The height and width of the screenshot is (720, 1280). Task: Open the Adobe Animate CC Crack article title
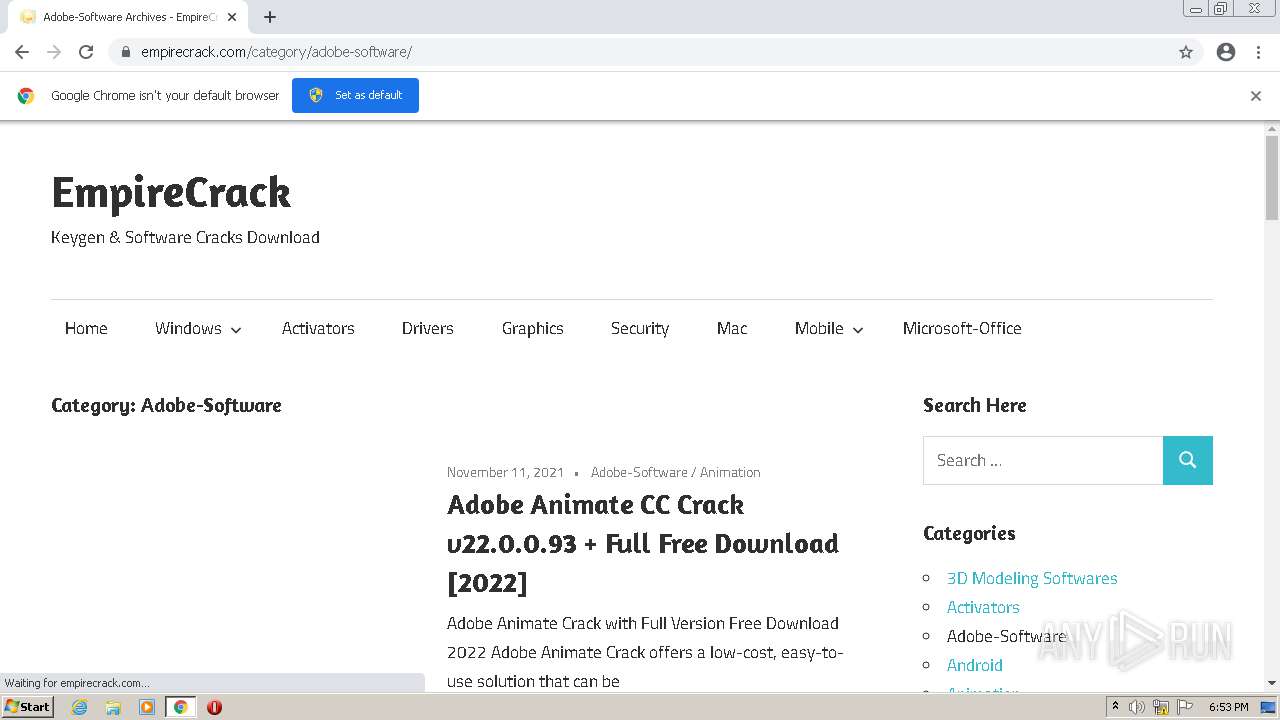click(x=643, y=543)
